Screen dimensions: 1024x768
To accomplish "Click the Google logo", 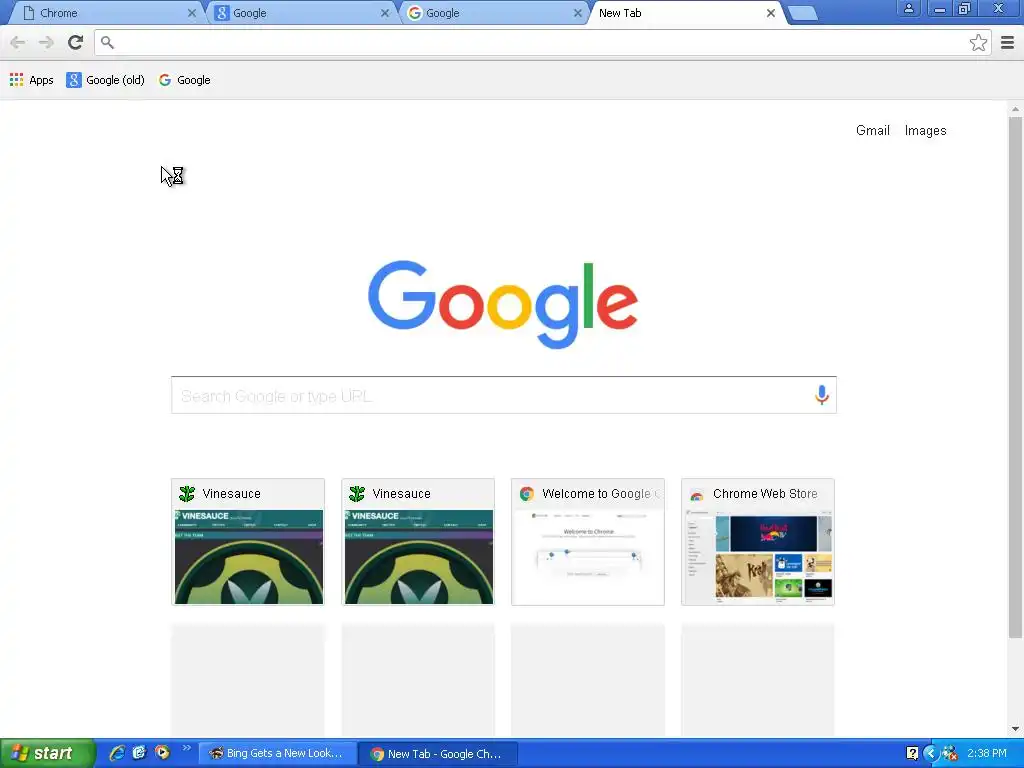I will tap(503, 304).
